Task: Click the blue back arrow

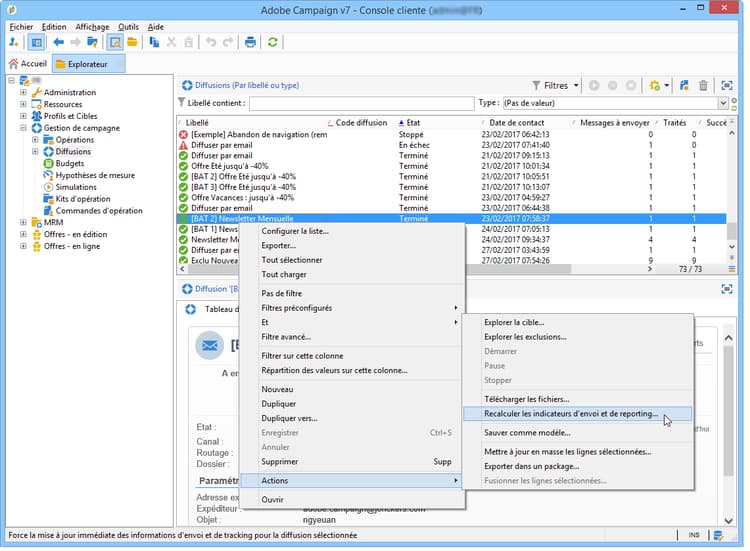Action: coord(58,42)
